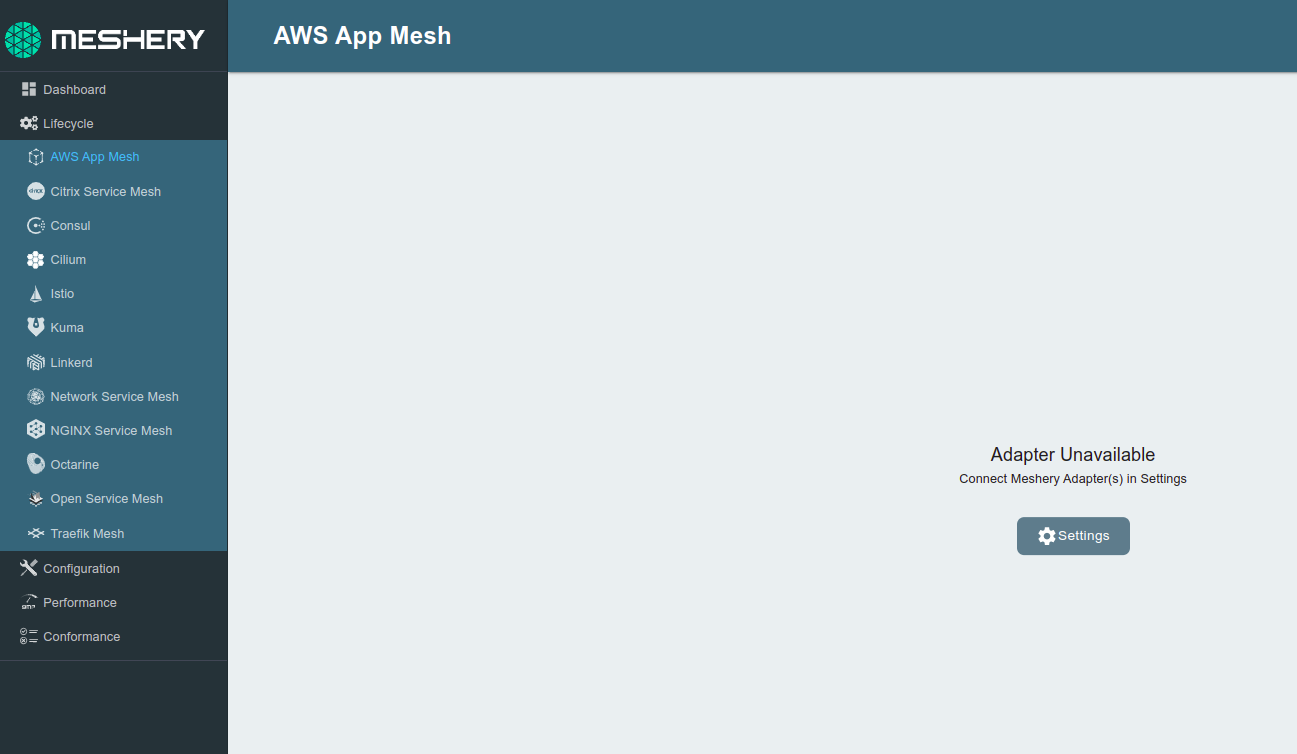
Task: Open the Network Service Mesh adapter
Action: point(35,396)
